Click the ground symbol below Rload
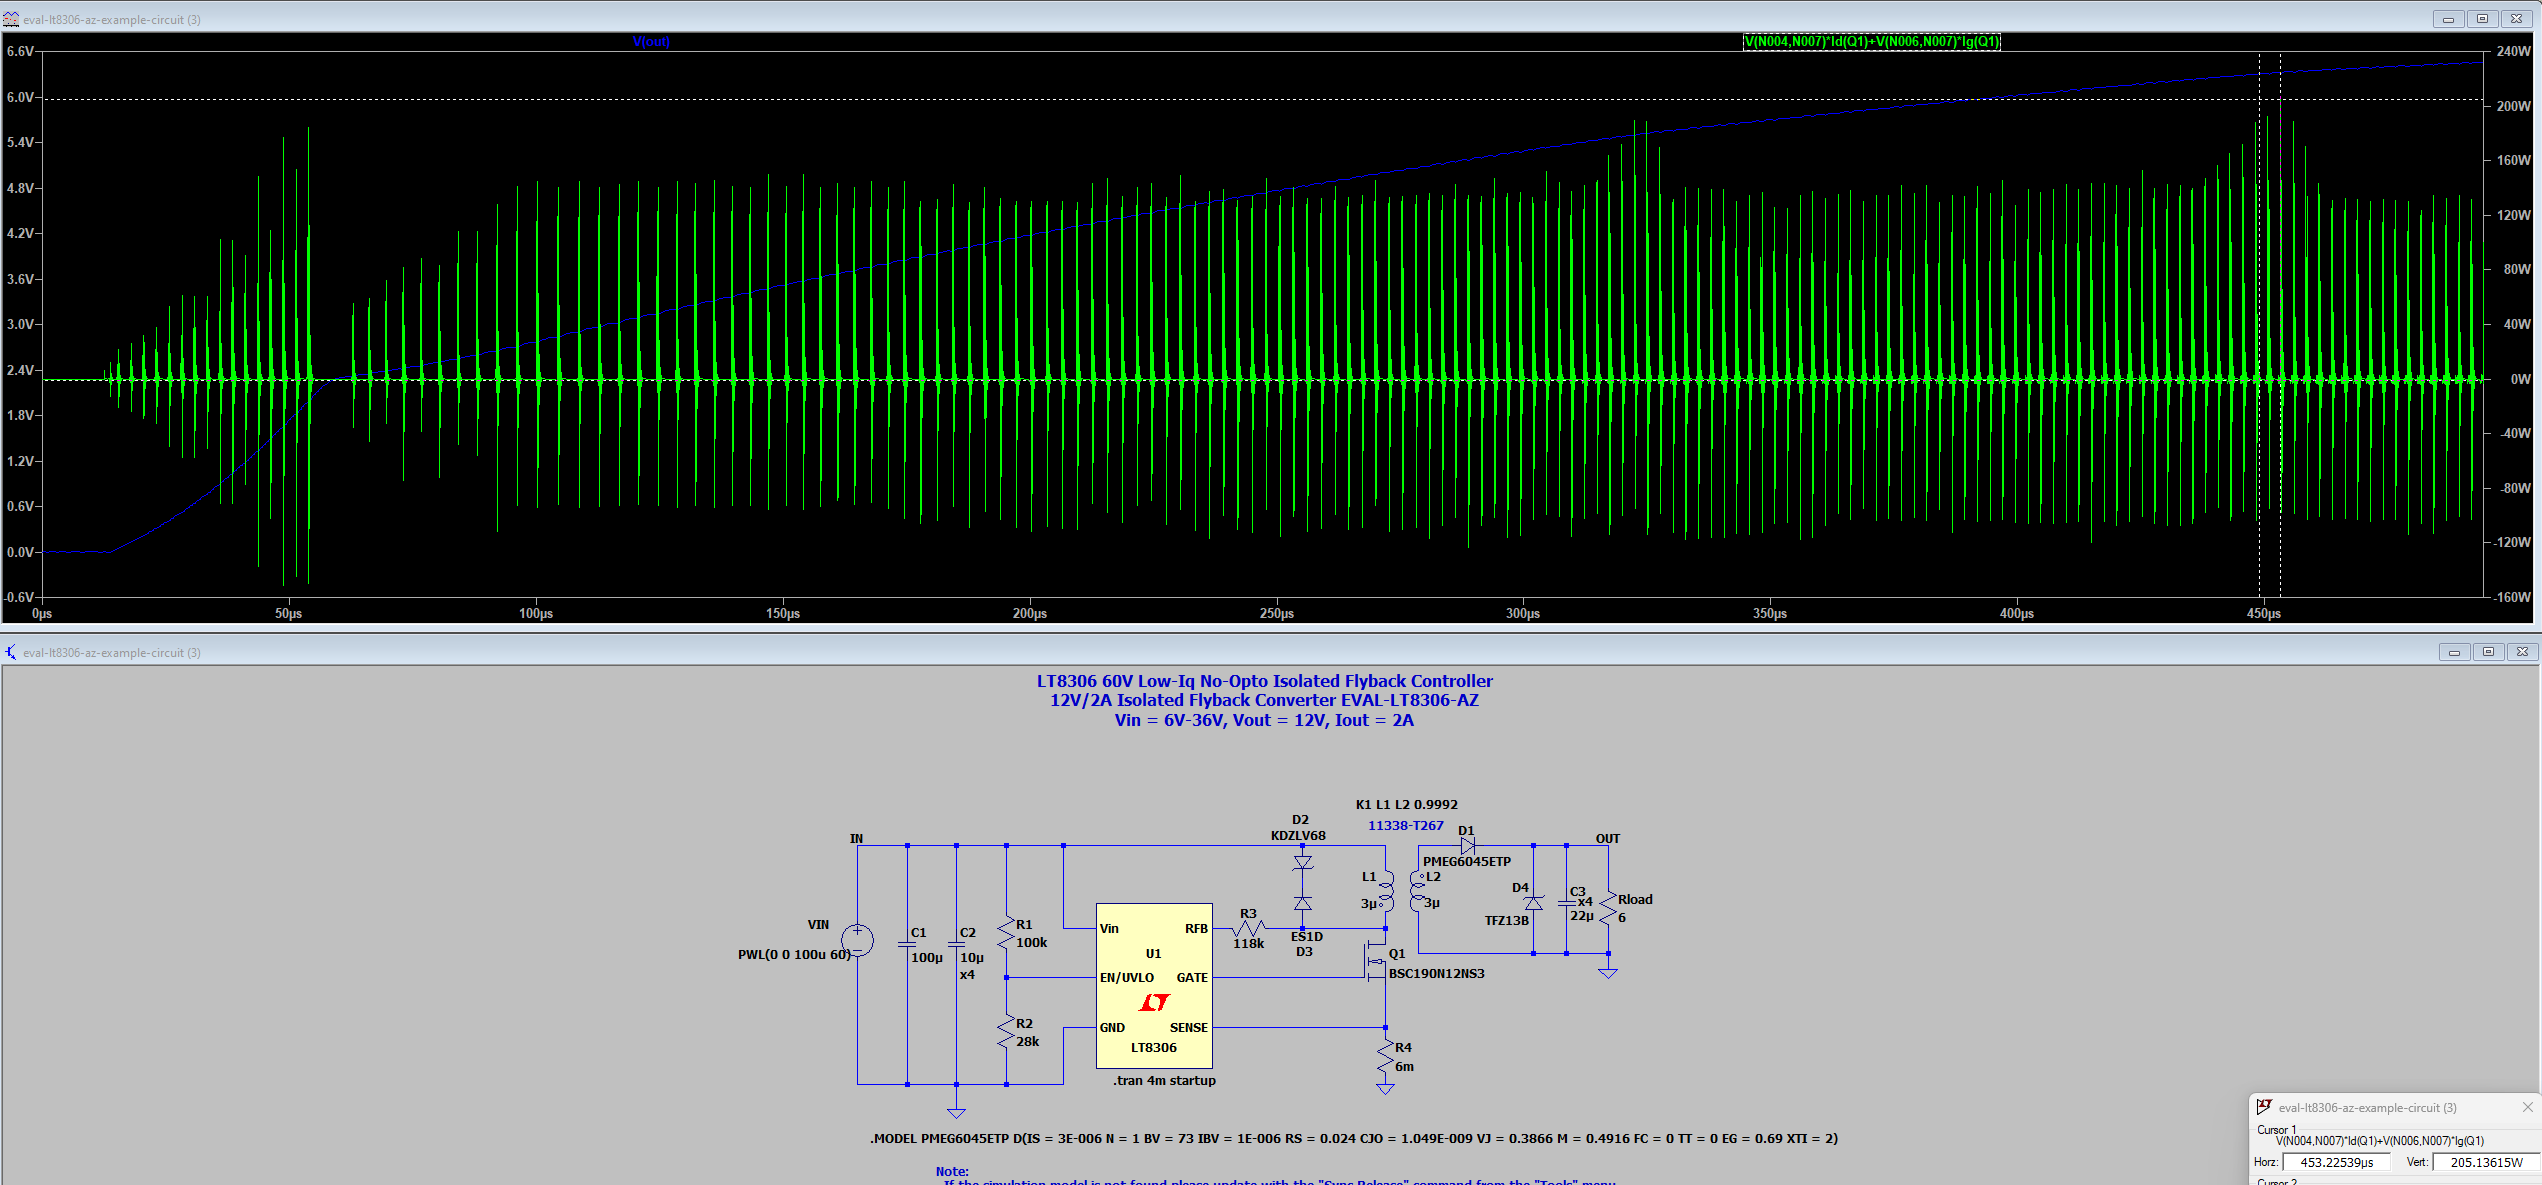 (x=1608, y=973)
